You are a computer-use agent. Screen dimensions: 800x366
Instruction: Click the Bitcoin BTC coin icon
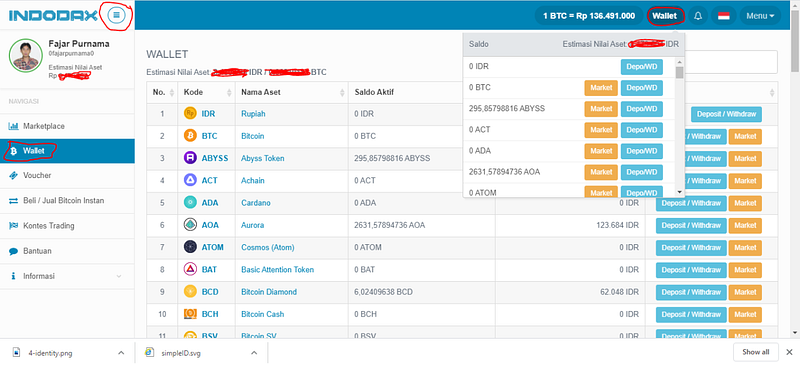[x=190, y=136]
